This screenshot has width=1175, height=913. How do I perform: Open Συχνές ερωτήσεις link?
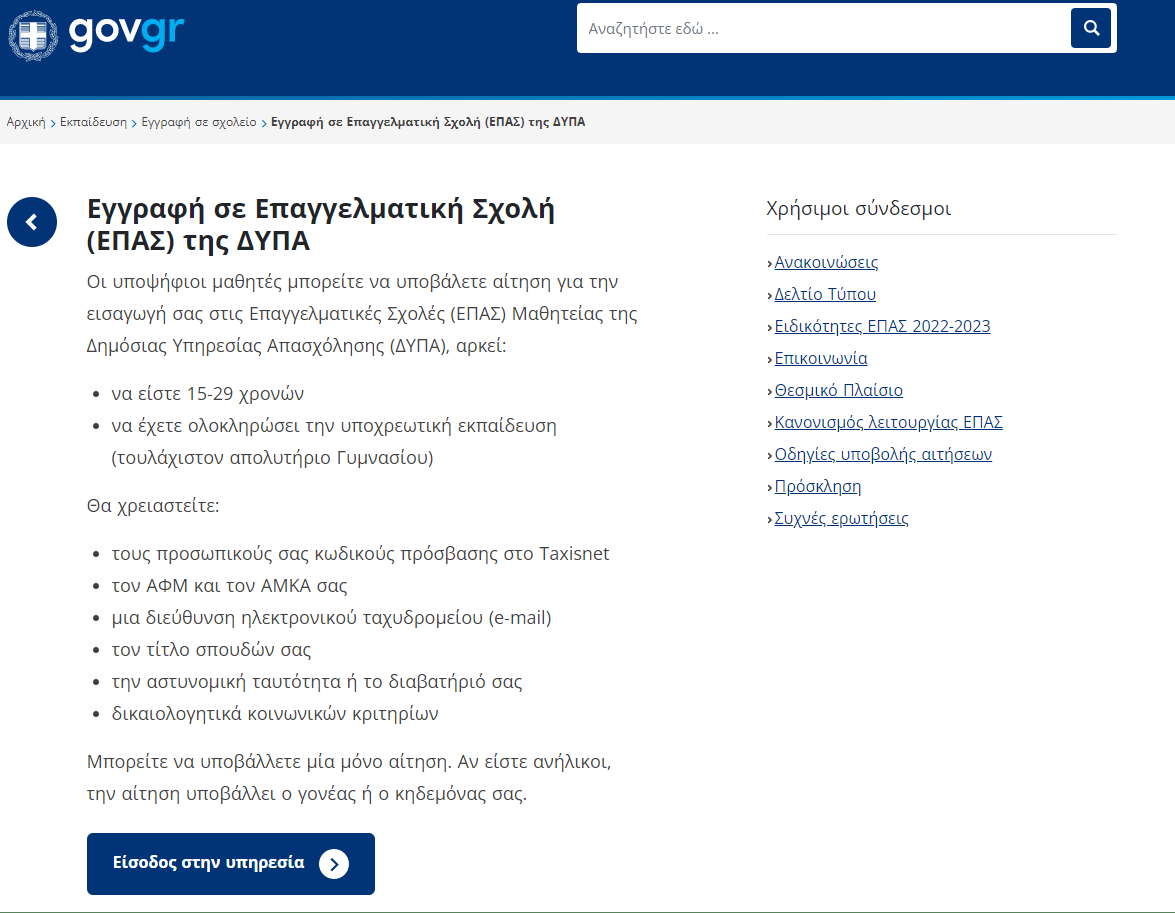click(x=841, y=518)
